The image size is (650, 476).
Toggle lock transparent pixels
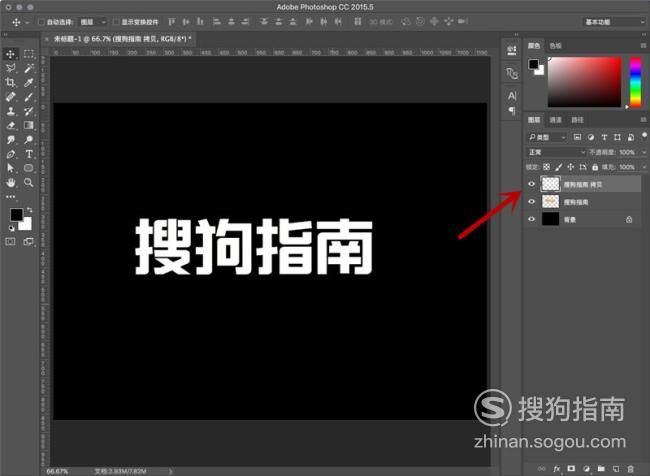[546, 167]
